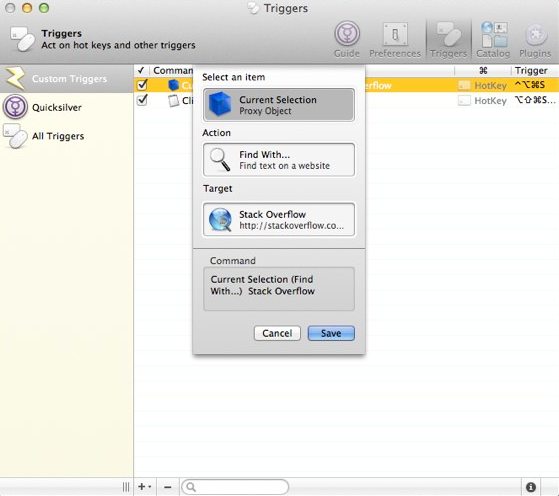Select All Triggers in sidebar
The width and height of the screenshot is (559, 496).
(66, 136)
